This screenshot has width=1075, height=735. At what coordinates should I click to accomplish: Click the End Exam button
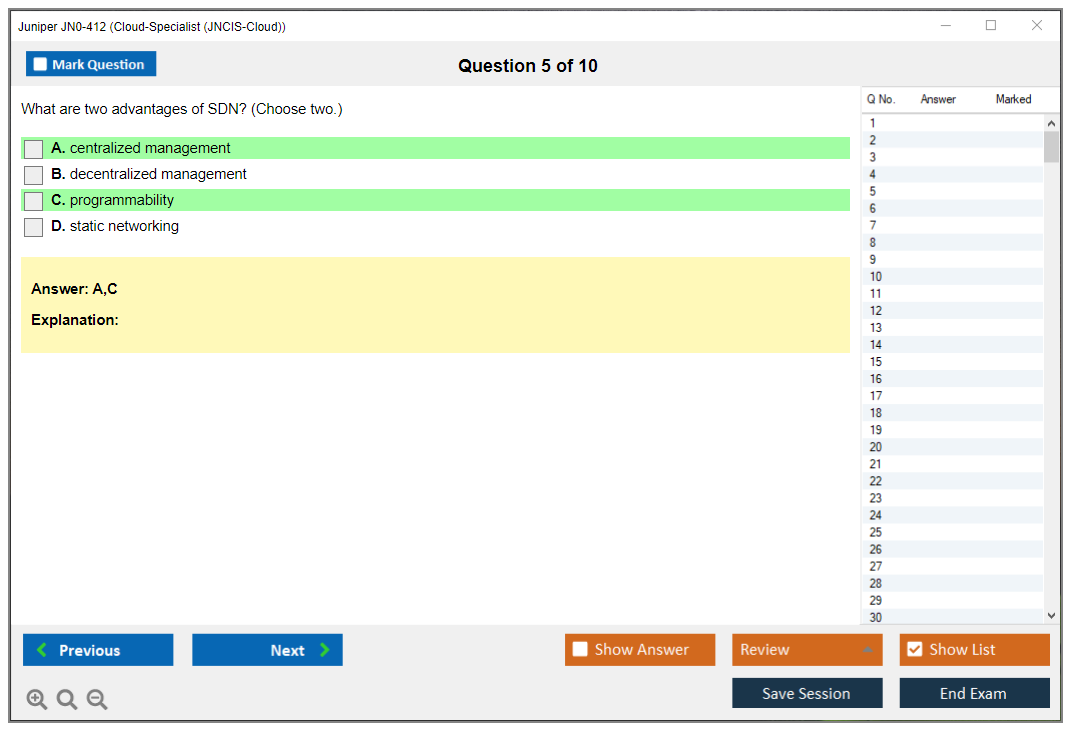point(974,693)
